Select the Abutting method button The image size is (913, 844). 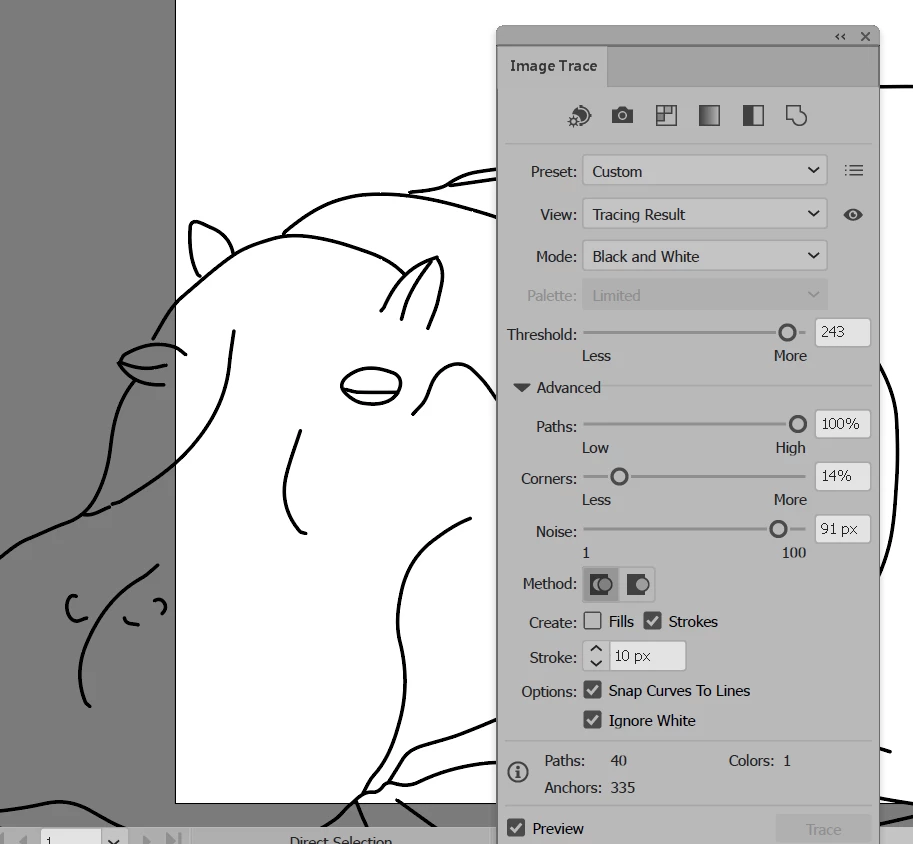coord(601,584)
